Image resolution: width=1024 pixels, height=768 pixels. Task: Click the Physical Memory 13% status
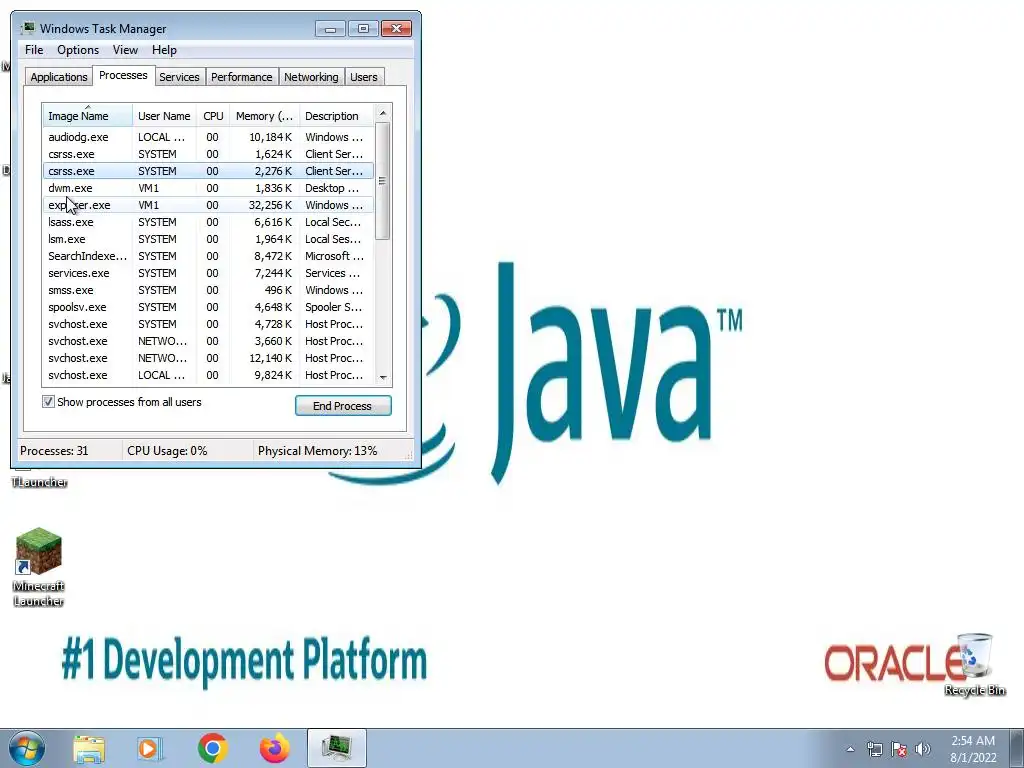[317, 451]
